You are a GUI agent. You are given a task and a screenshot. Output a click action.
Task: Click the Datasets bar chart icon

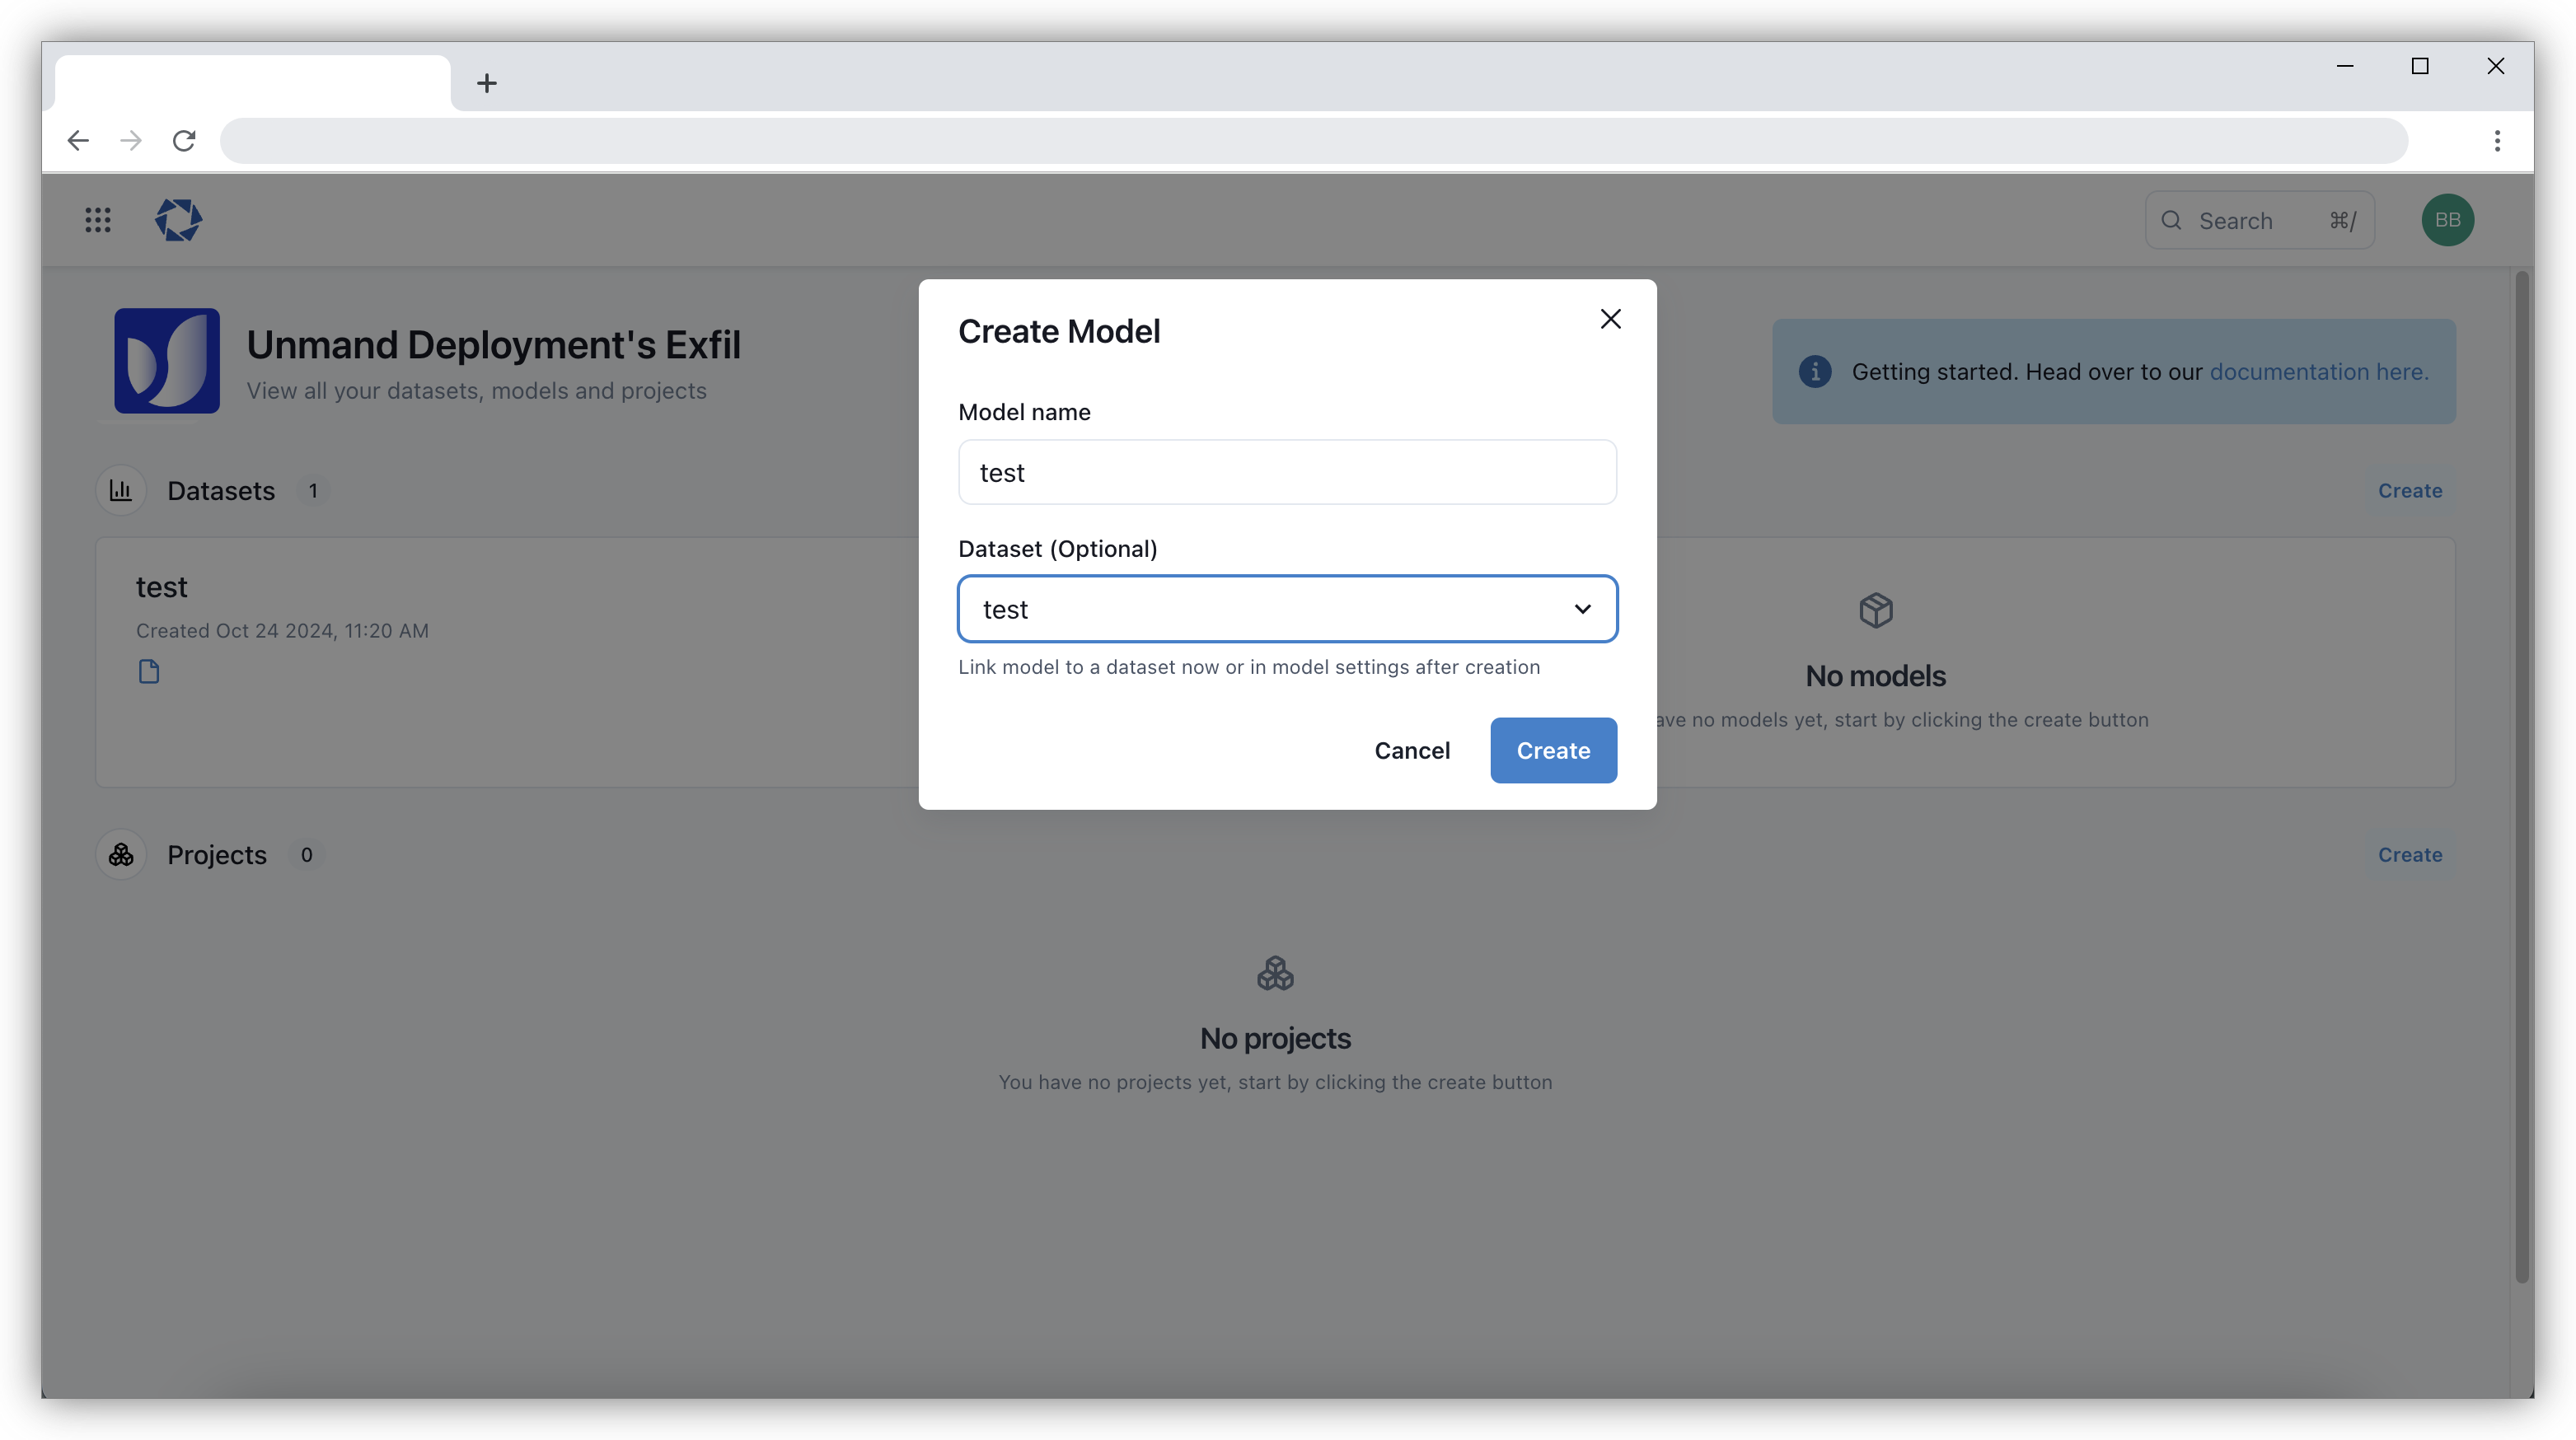pyautogui.click(x=121, y=491)
